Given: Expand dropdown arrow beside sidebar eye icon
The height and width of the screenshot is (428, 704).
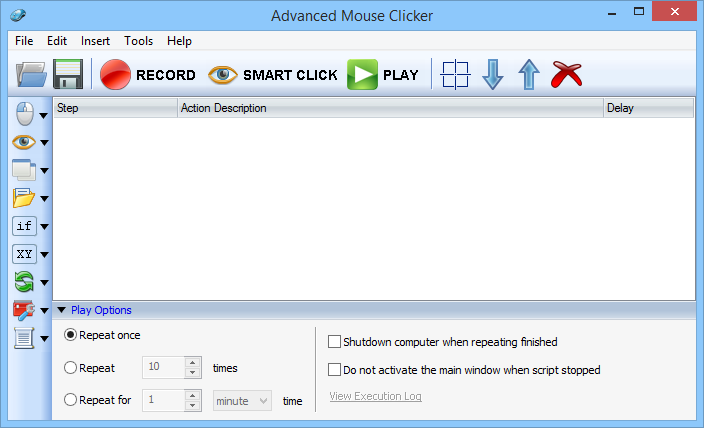Looking at the screenshot, I should (x=44, y=143).
